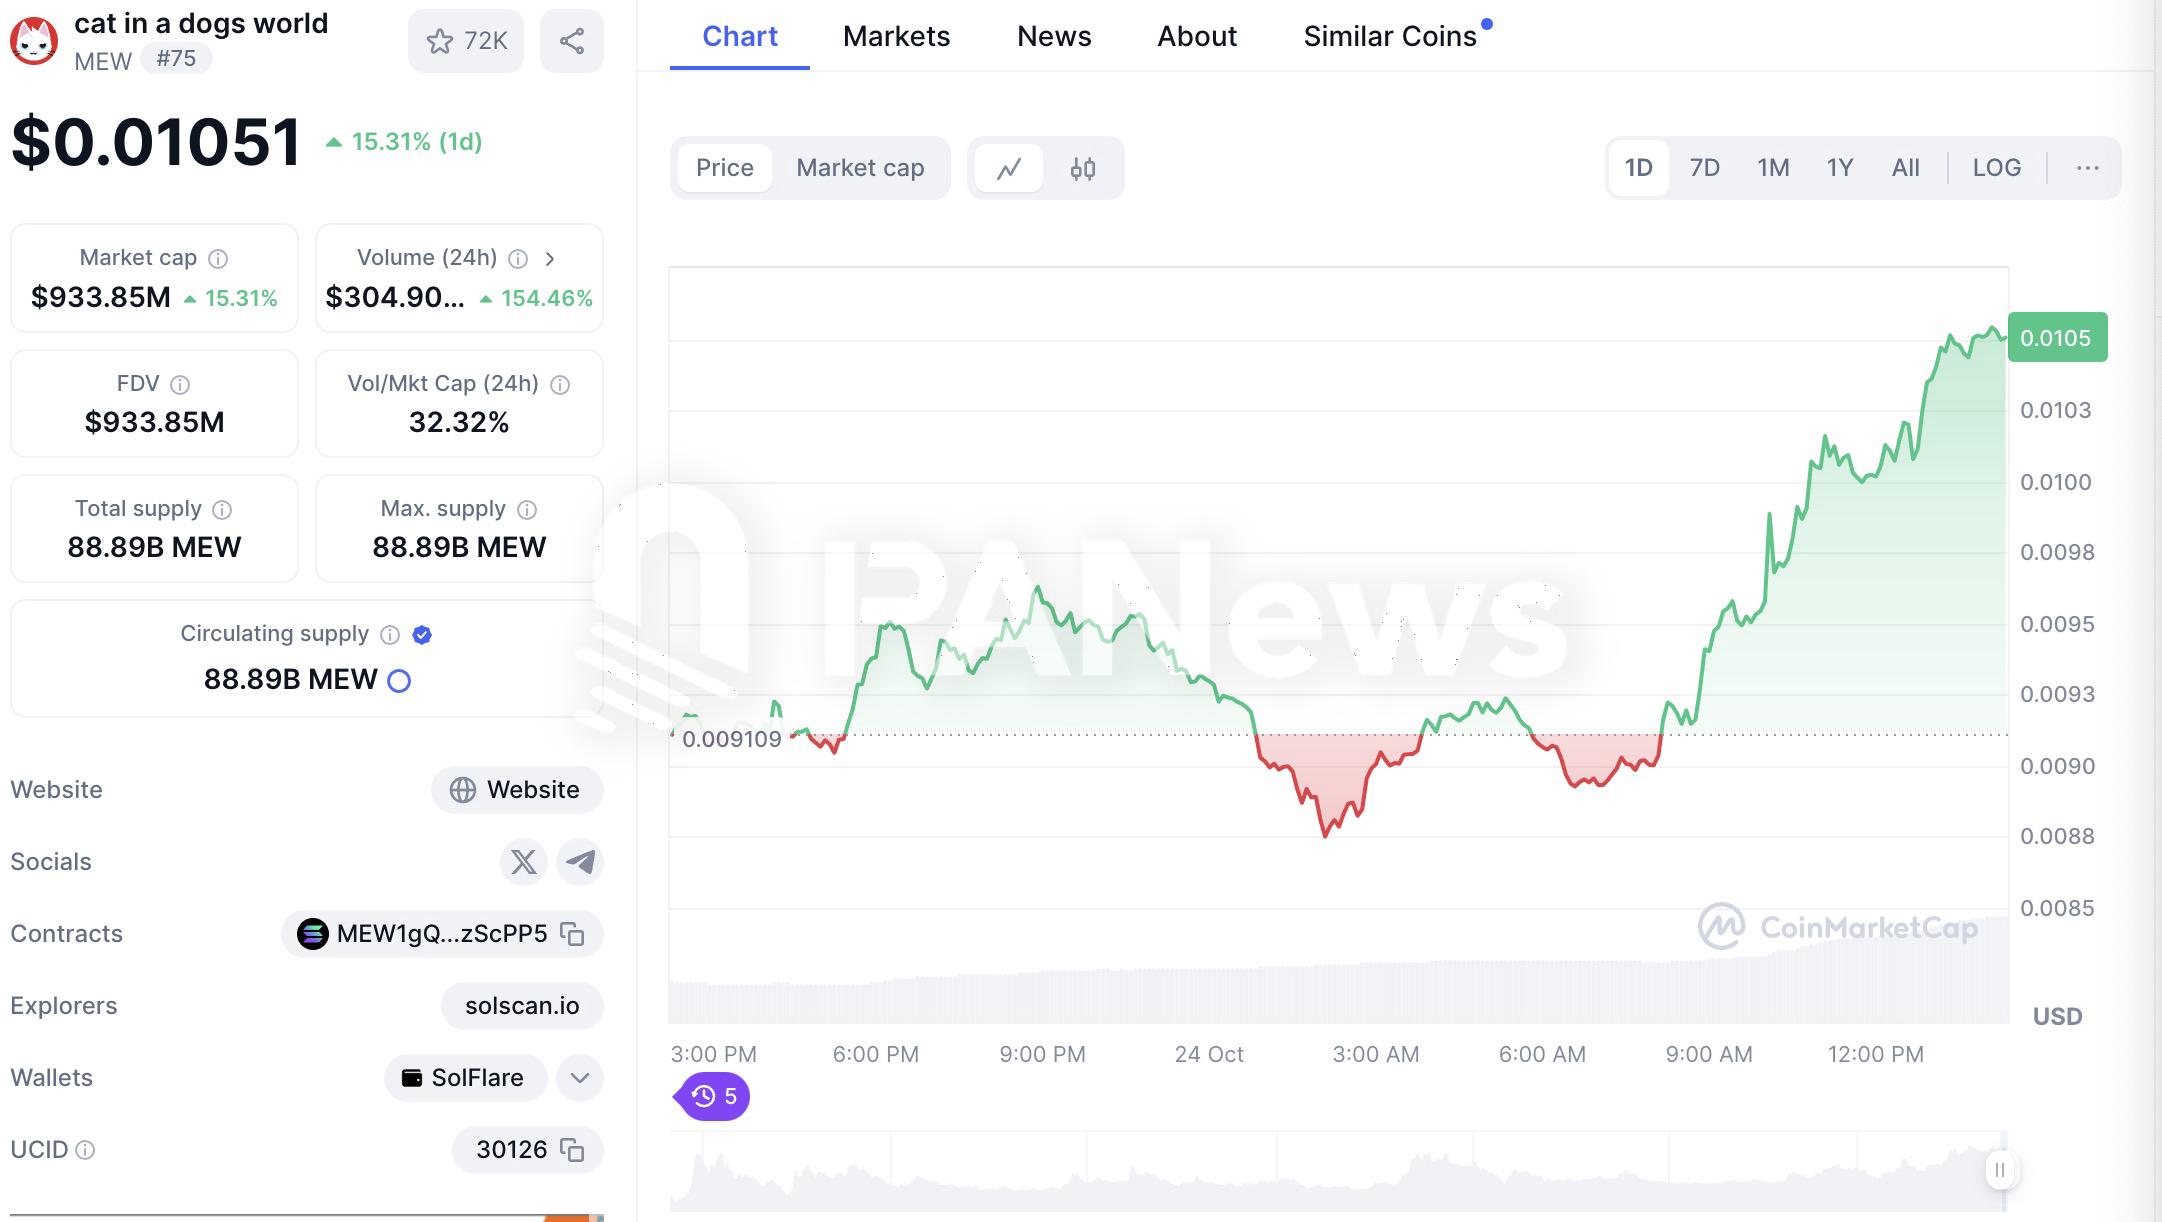Select the Price chart toggle
Viewport: 2162px width, 1222px height.
(x=725, y=168)
